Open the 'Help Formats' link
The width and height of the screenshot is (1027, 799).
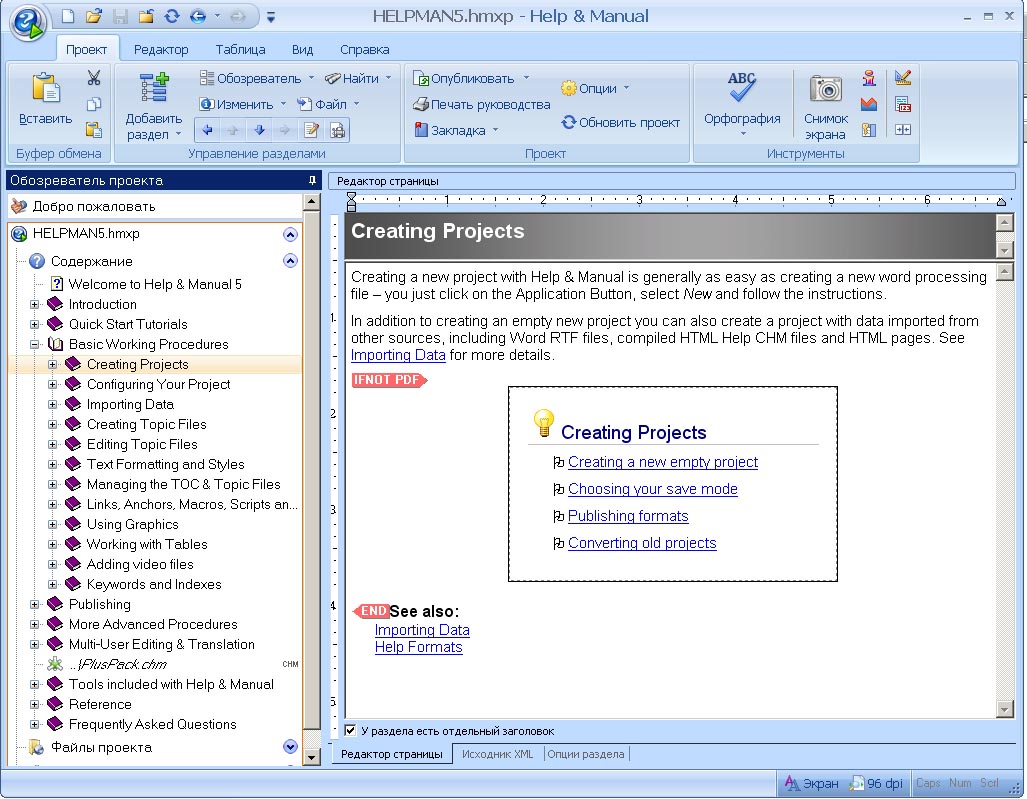coord(418,647)
